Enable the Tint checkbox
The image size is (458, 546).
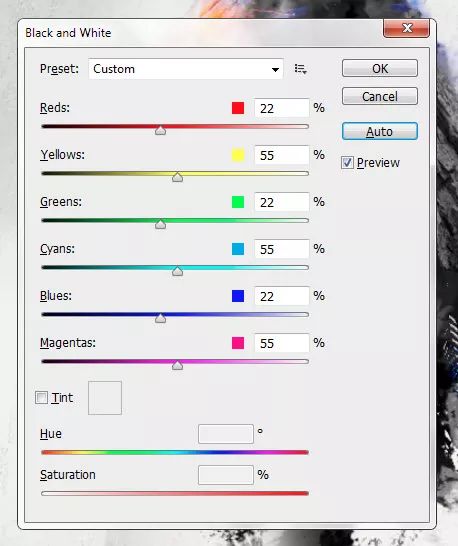(41, 398)
